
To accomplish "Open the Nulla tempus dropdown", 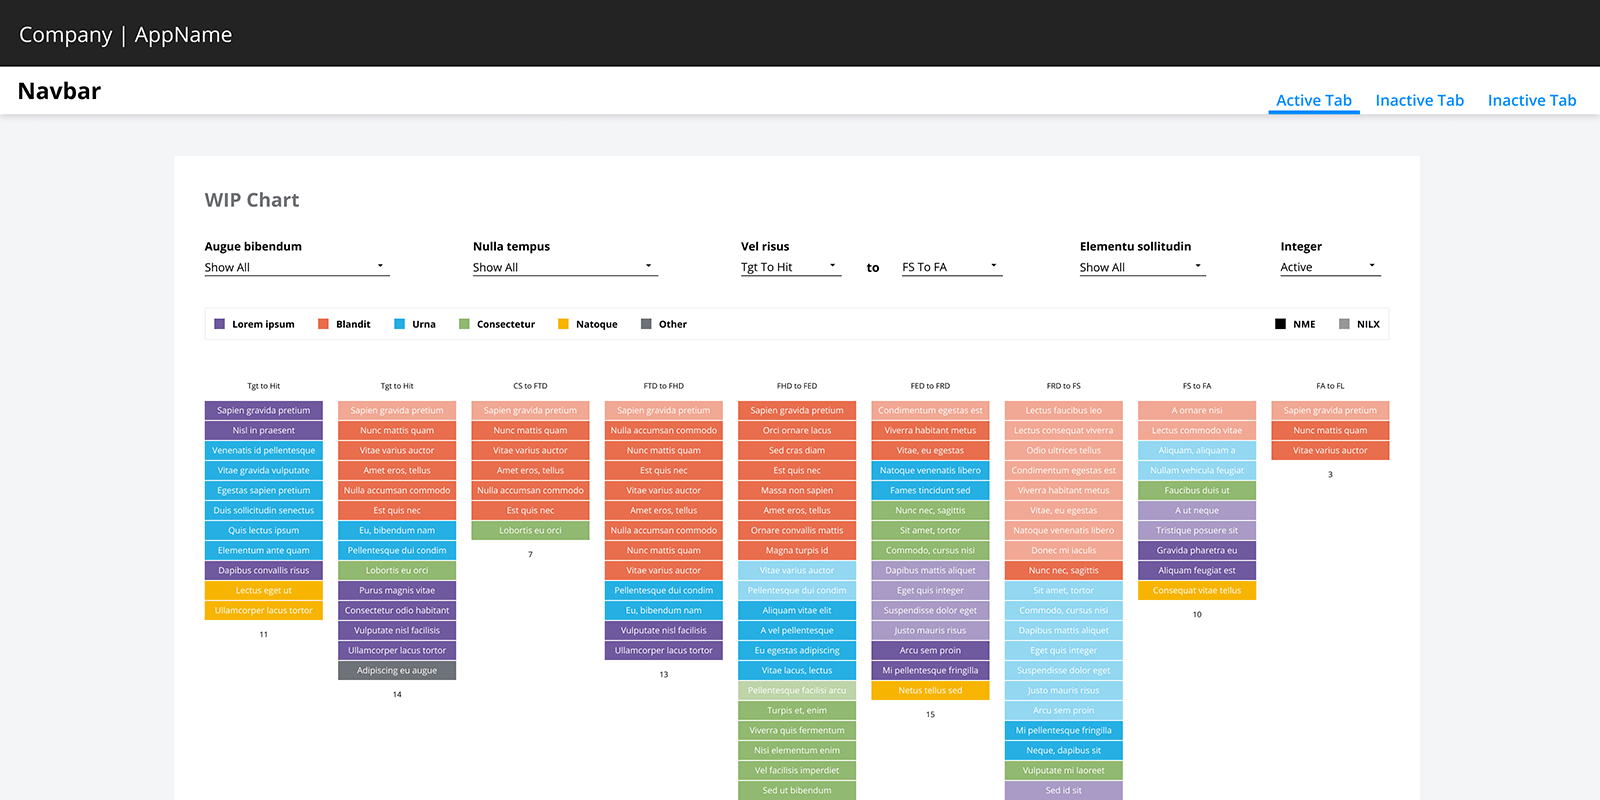I will point(565,267).
